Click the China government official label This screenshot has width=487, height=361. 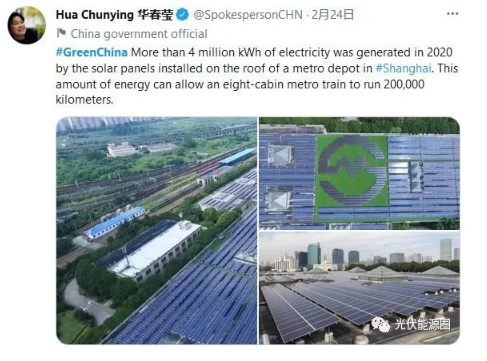139,34
